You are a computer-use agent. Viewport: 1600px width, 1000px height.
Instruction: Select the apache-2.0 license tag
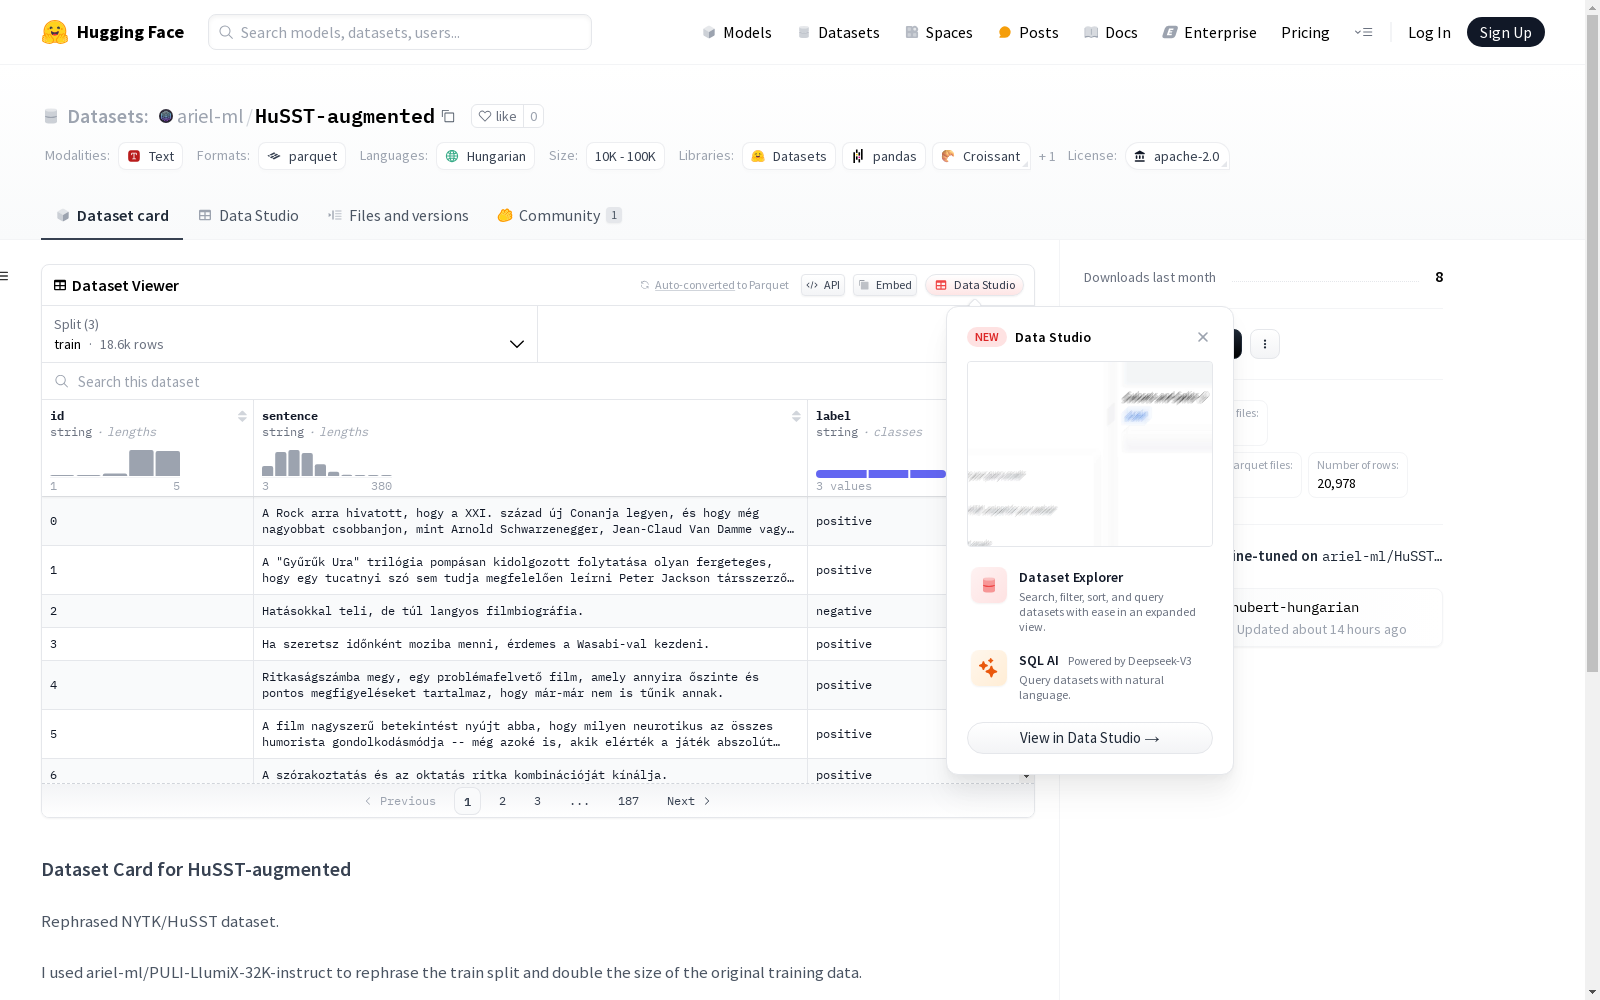(1177, 156)
